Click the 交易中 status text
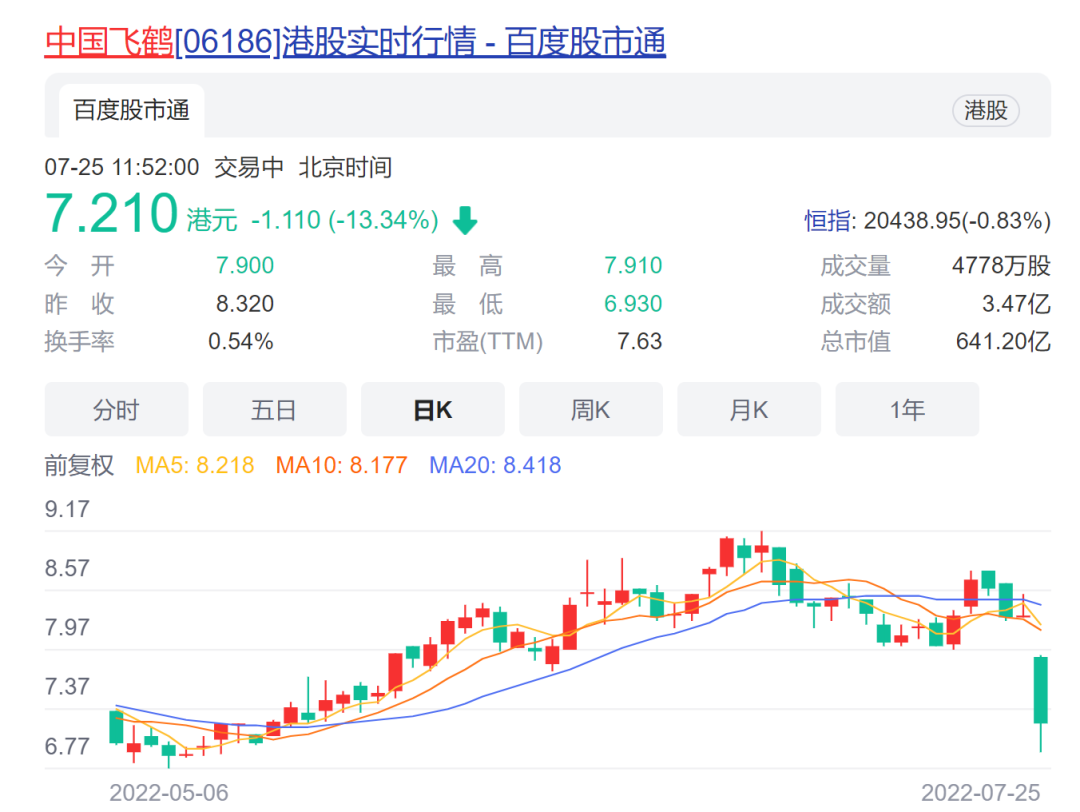The width and height of the screenshot is (1080, 812). pos(249,167)
